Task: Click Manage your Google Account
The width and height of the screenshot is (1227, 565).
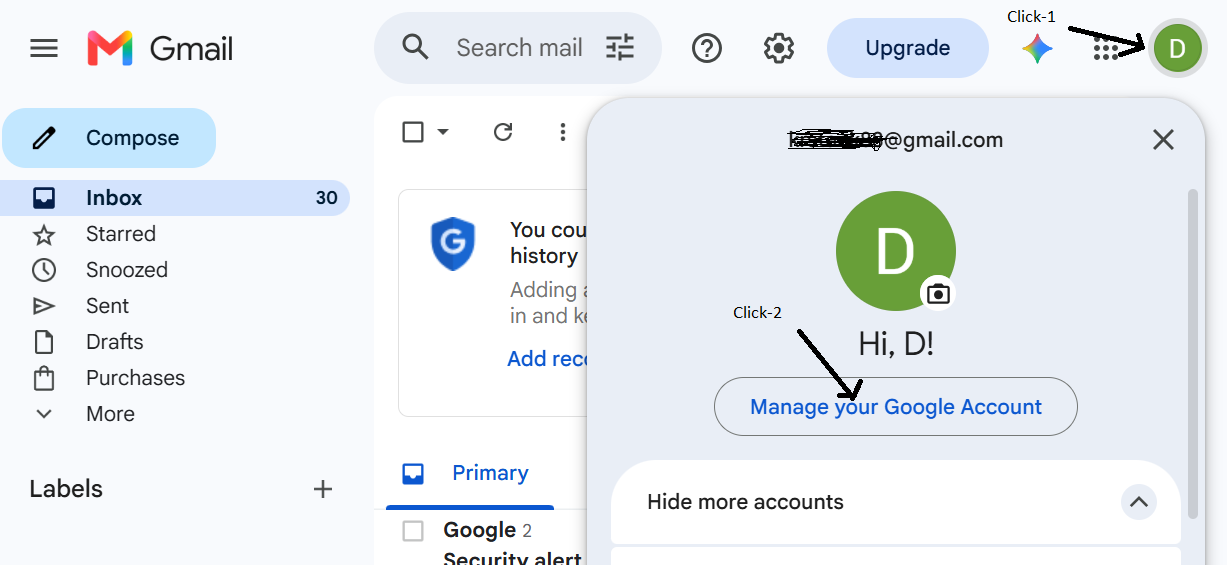Action: pos(896,407)
